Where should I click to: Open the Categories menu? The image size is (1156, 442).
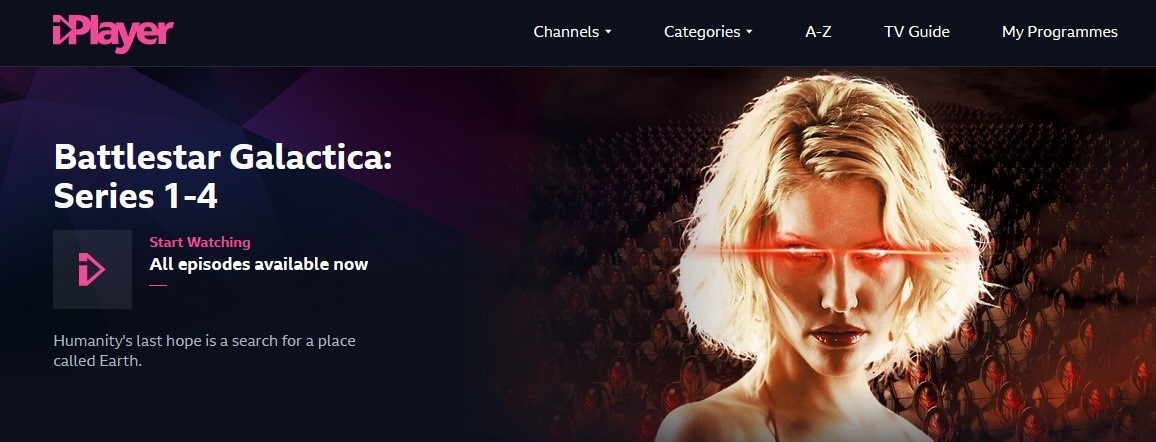[x=708, y=32]
